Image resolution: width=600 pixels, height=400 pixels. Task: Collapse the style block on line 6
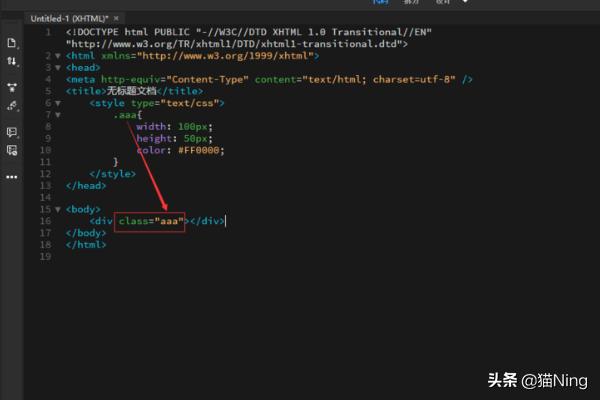point(58,103)
